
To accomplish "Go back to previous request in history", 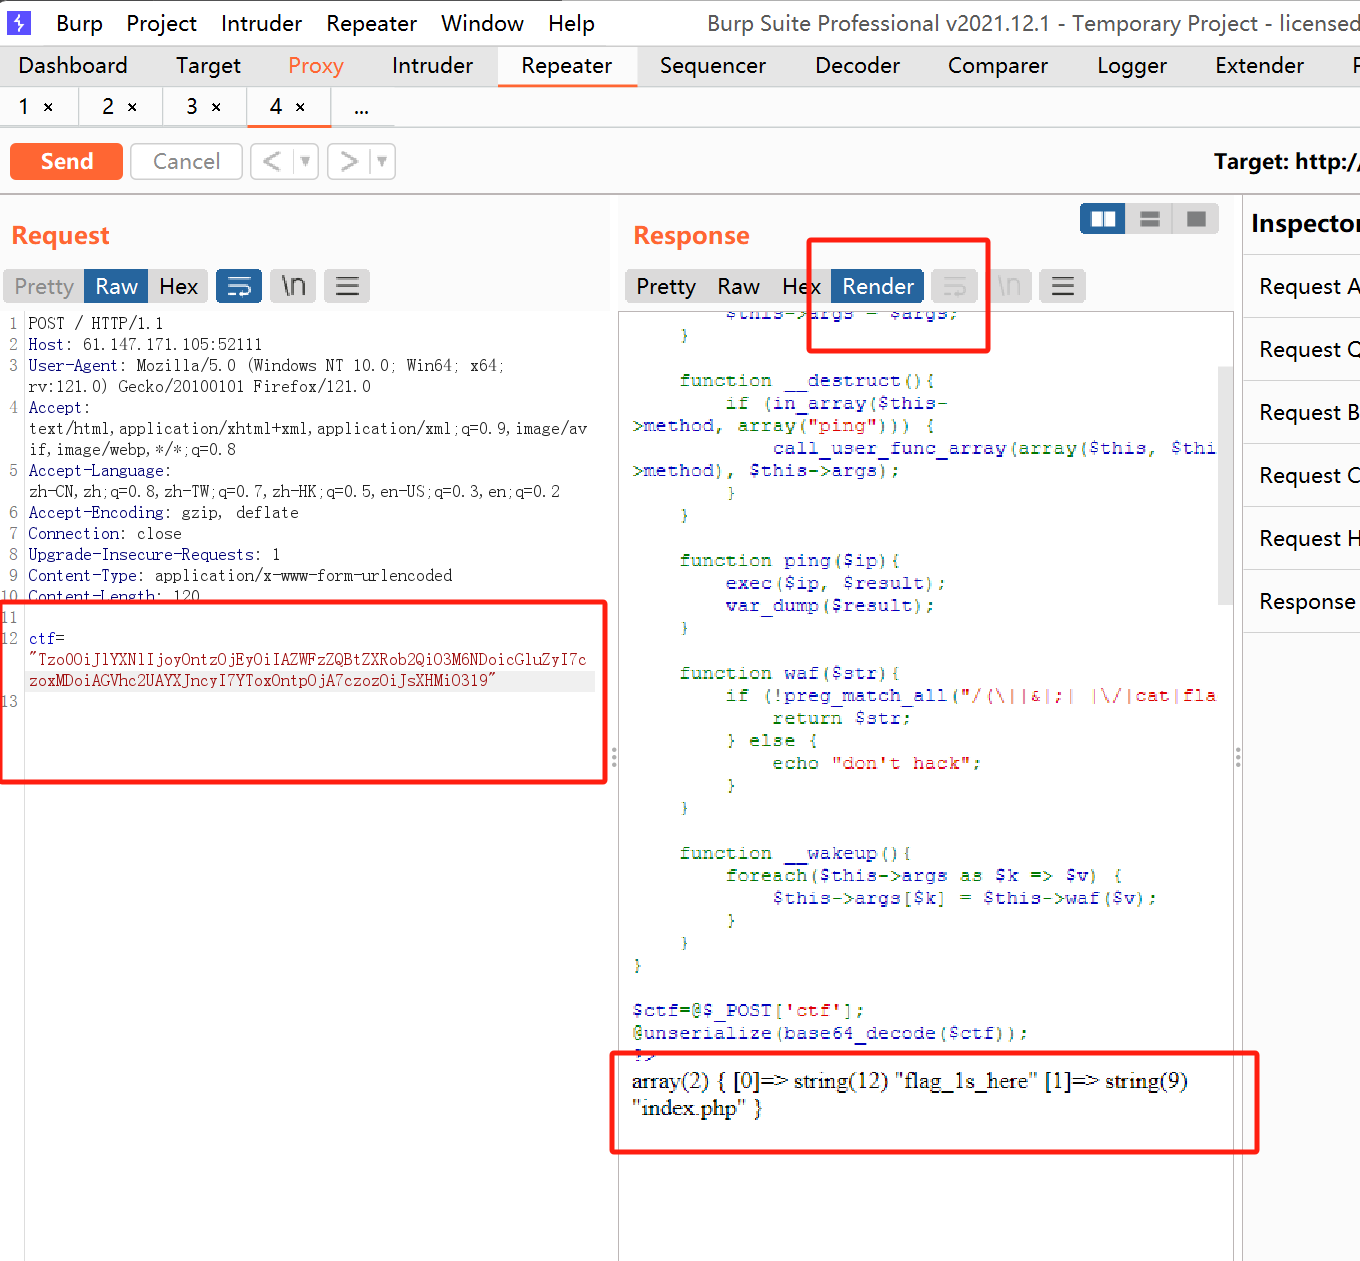I will [272, 161].
